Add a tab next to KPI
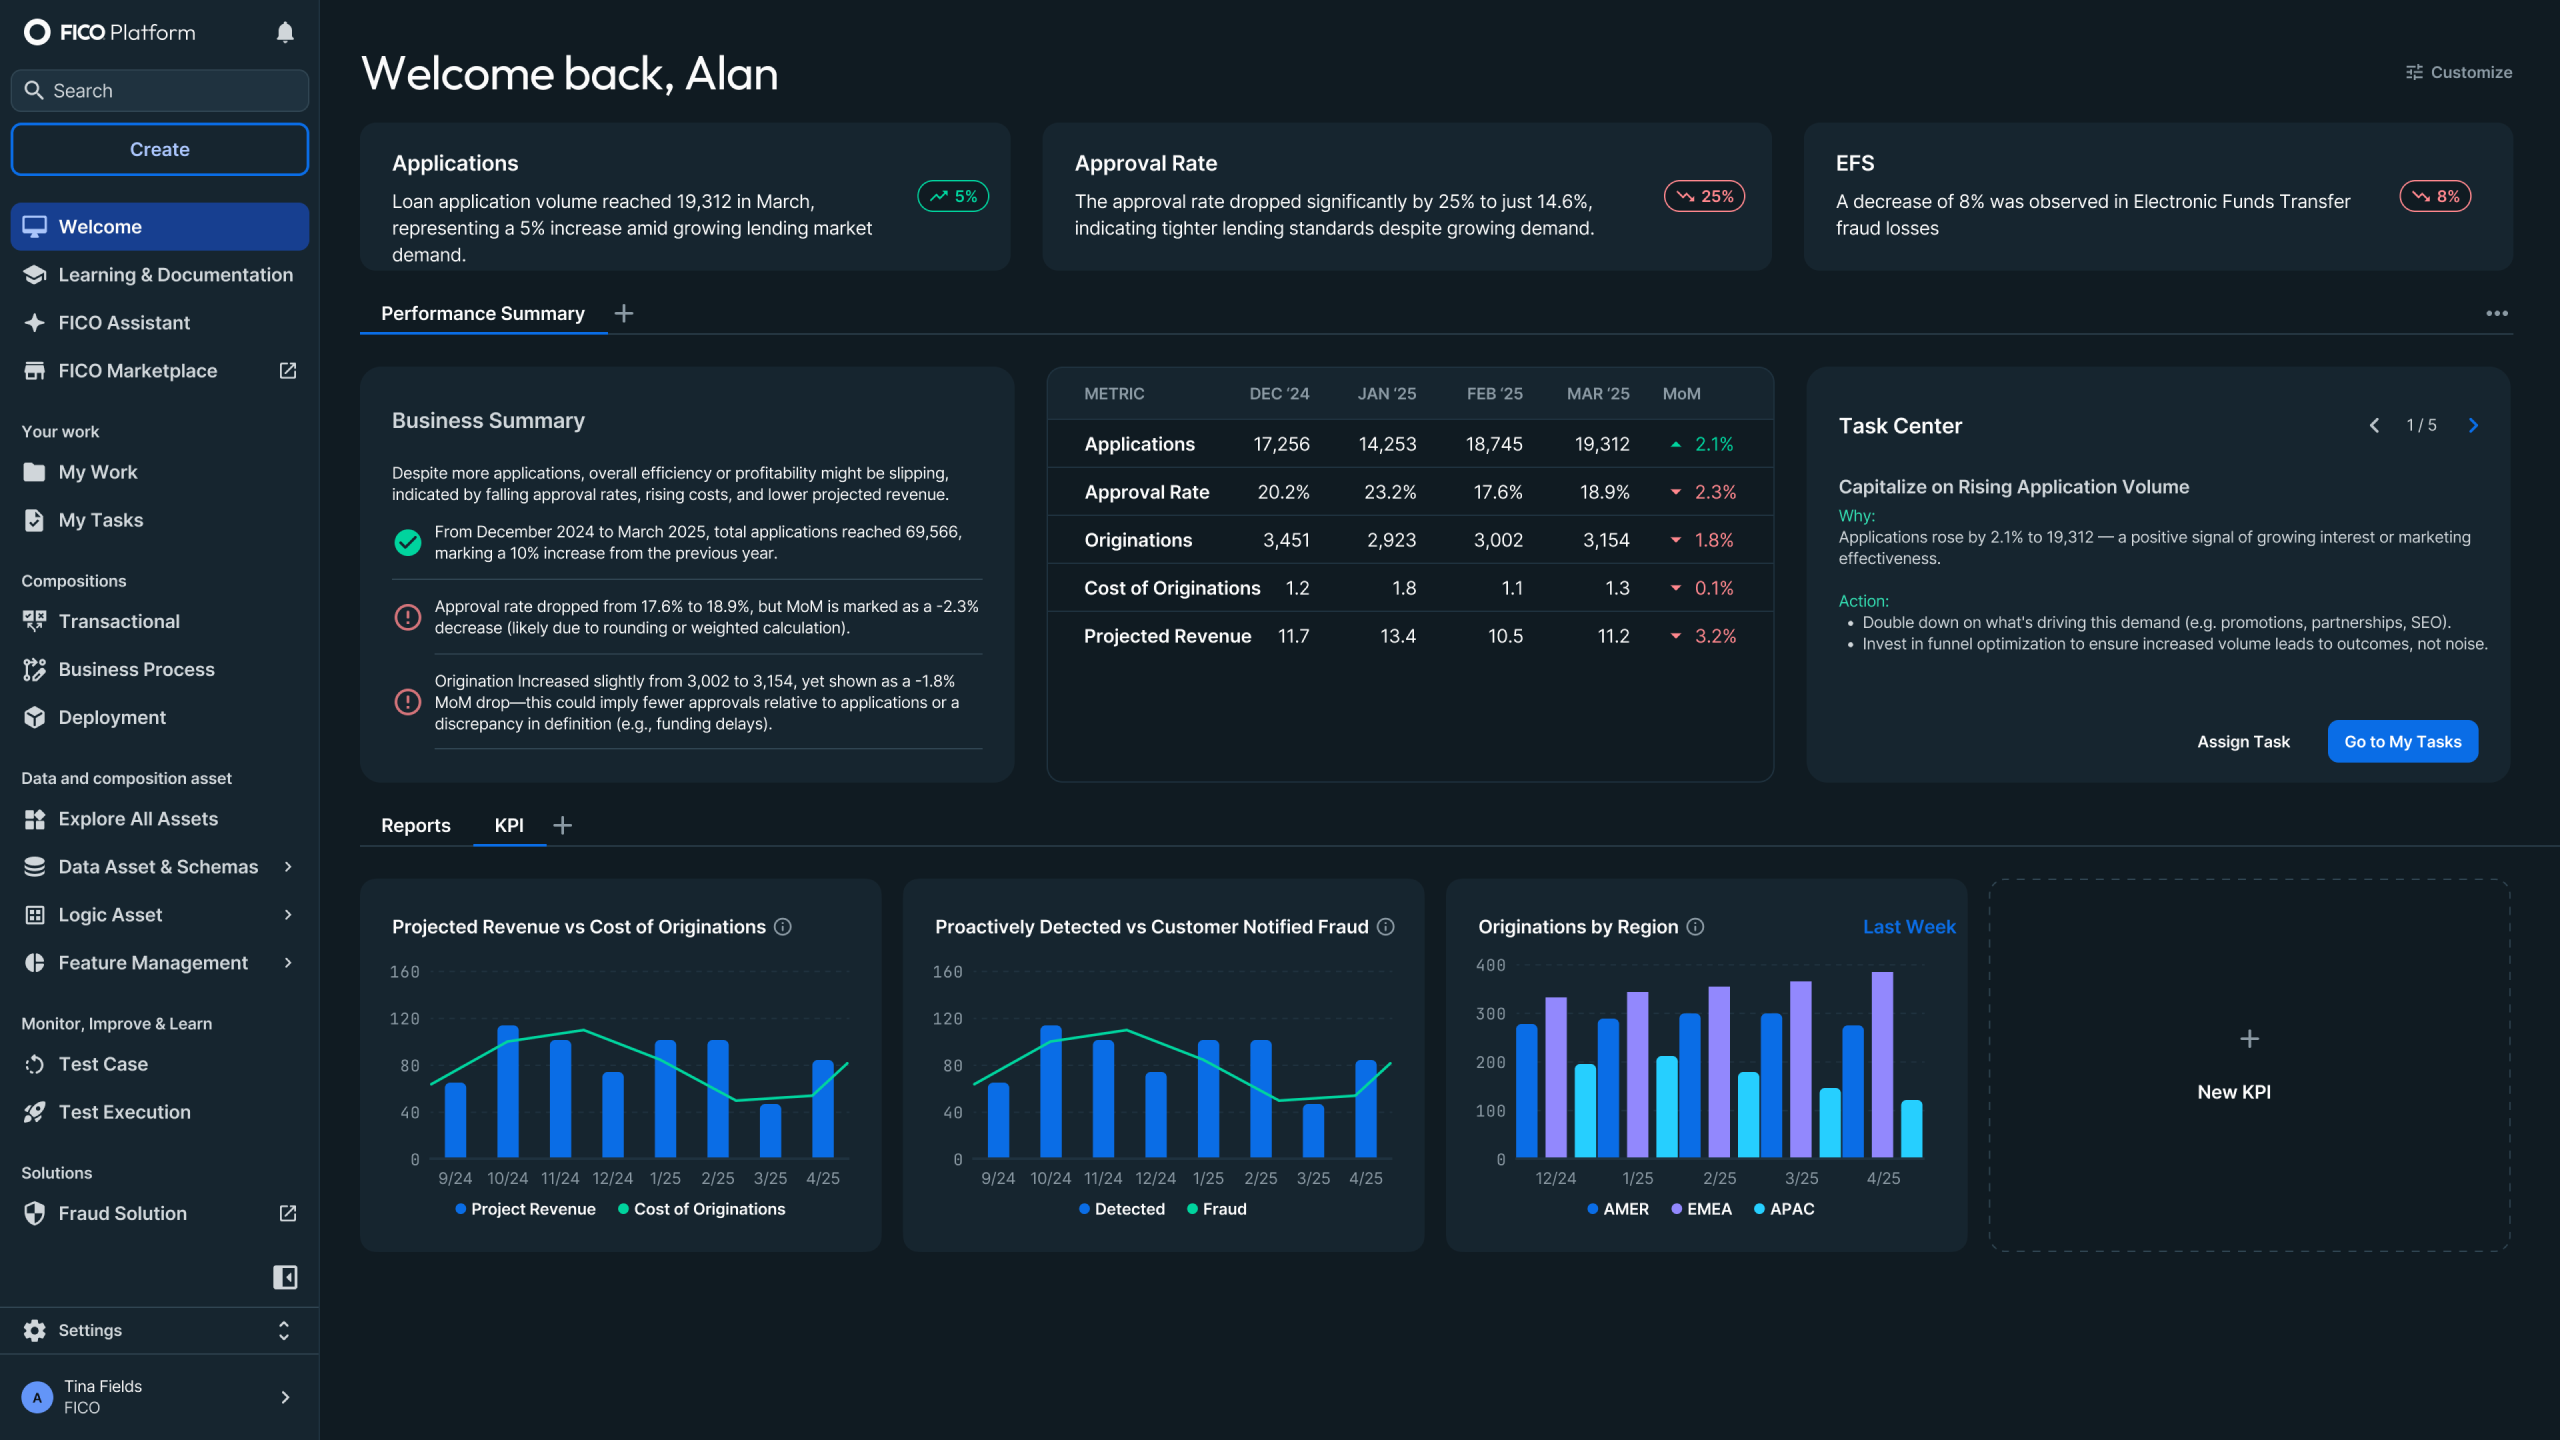 [563, 826]
